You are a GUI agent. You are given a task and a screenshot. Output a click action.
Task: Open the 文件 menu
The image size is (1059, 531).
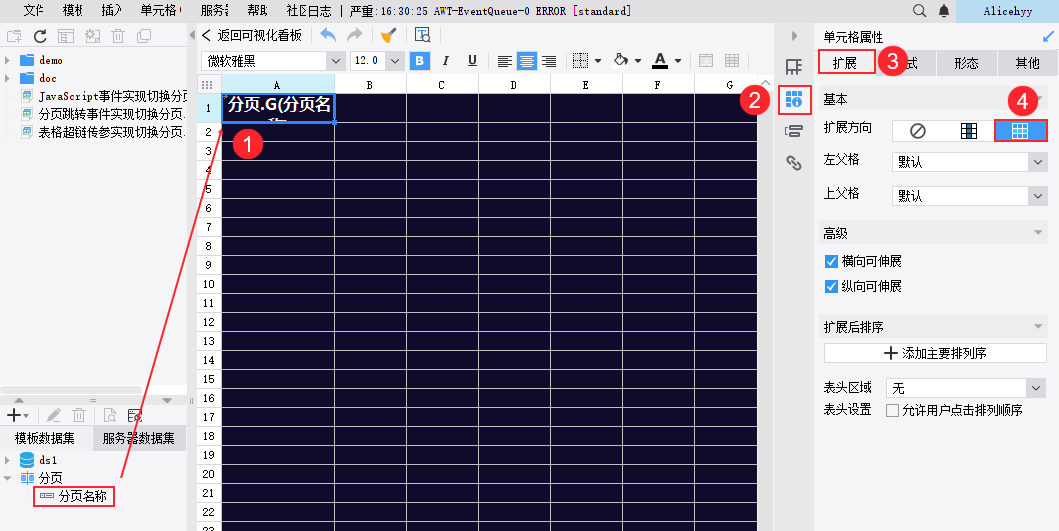click(33, 11)
